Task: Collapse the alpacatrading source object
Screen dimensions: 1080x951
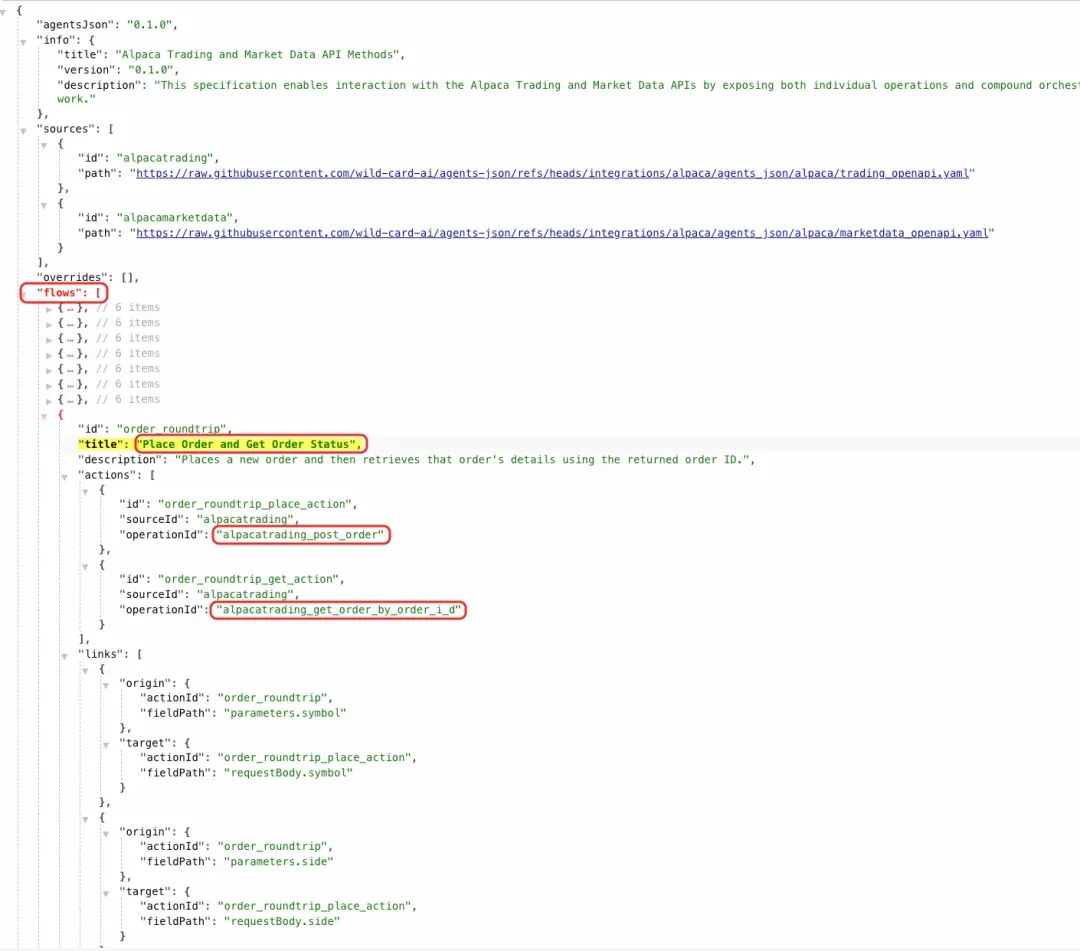Action: pos(44,145)
